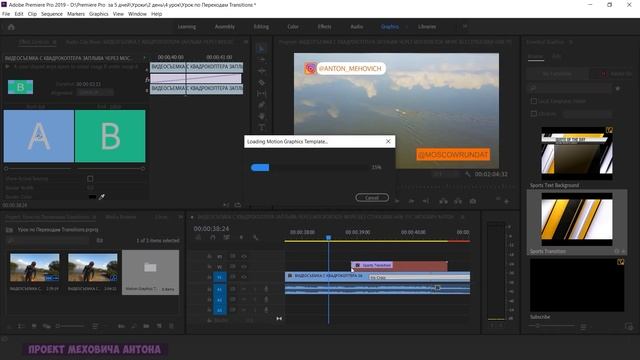Viewport: 640px width, 360px height.
Task: Select the Slip tool
Action: tap(262, 93)
